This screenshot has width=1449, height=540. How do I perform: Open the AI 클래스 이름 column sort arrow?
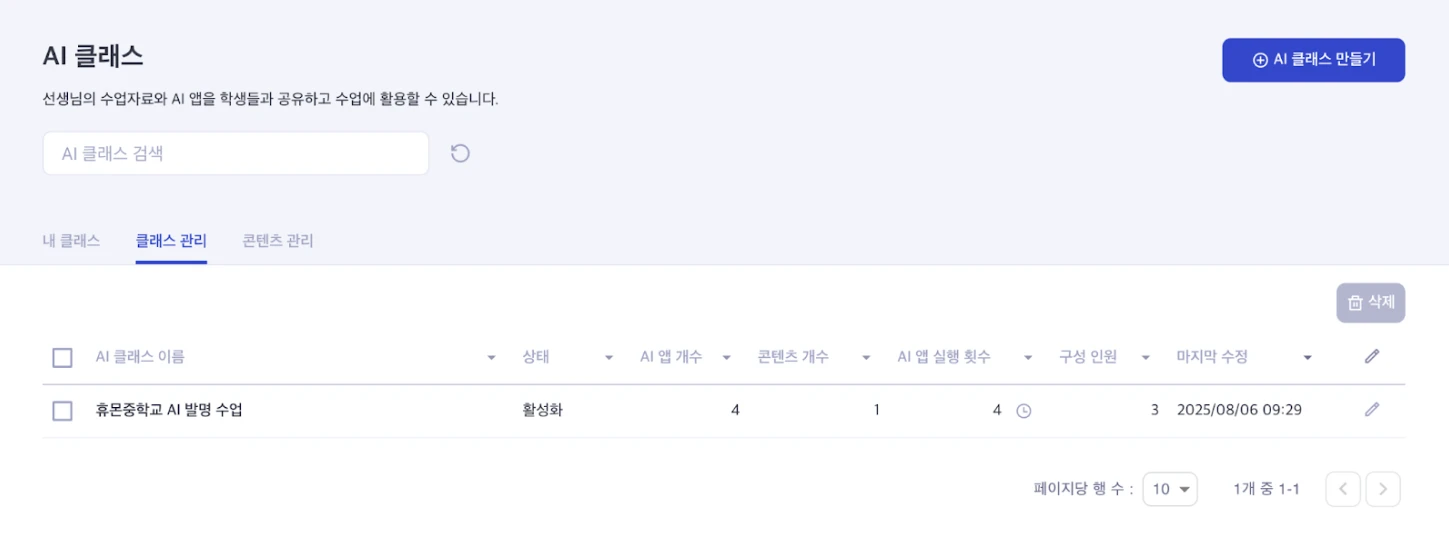(x=491, y=357)
